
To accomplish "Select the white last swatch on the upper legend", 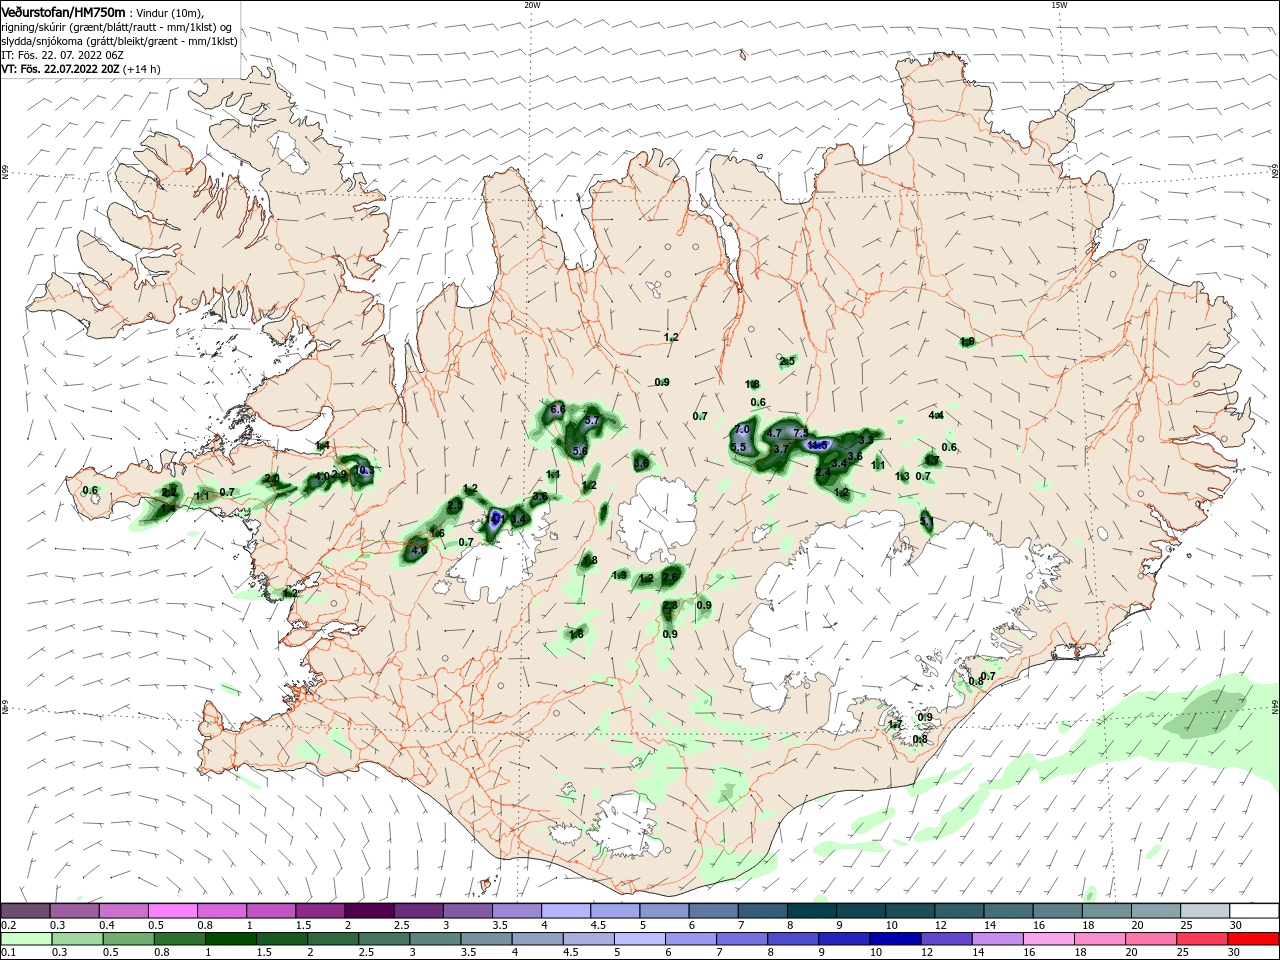I will 1254,911.
